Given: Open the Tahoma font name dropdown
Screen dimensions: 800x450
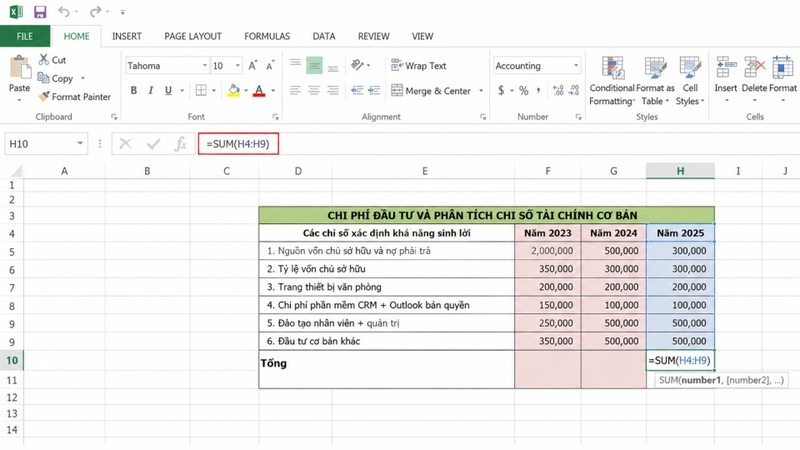Looking at the screenshot, I should coord(205,66).
